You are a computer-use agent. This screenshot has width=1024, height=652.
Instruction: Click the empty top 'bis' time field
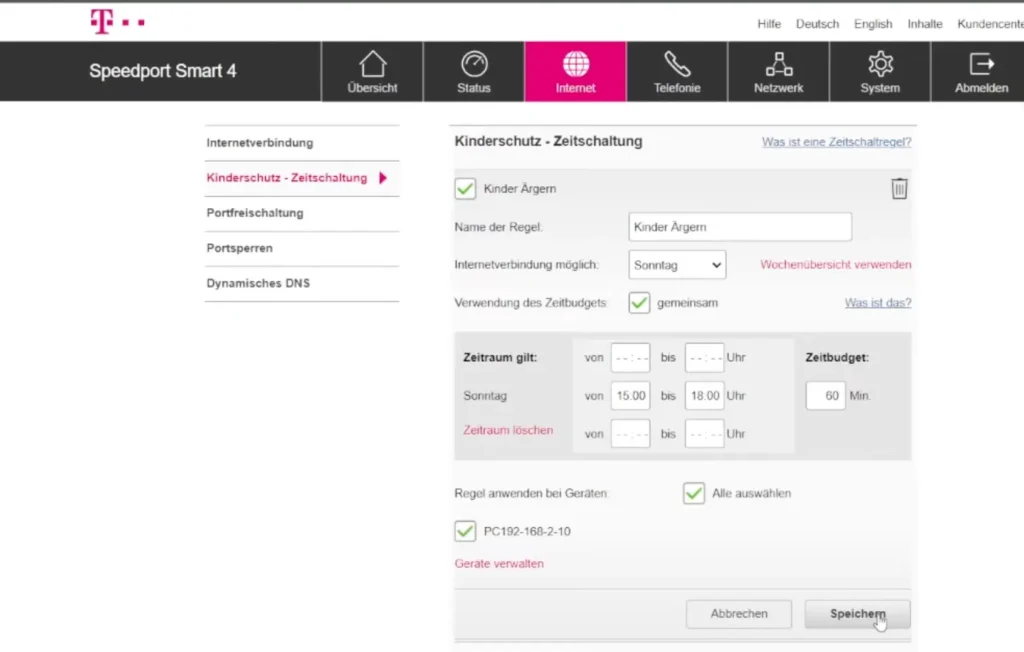[705, 358]
